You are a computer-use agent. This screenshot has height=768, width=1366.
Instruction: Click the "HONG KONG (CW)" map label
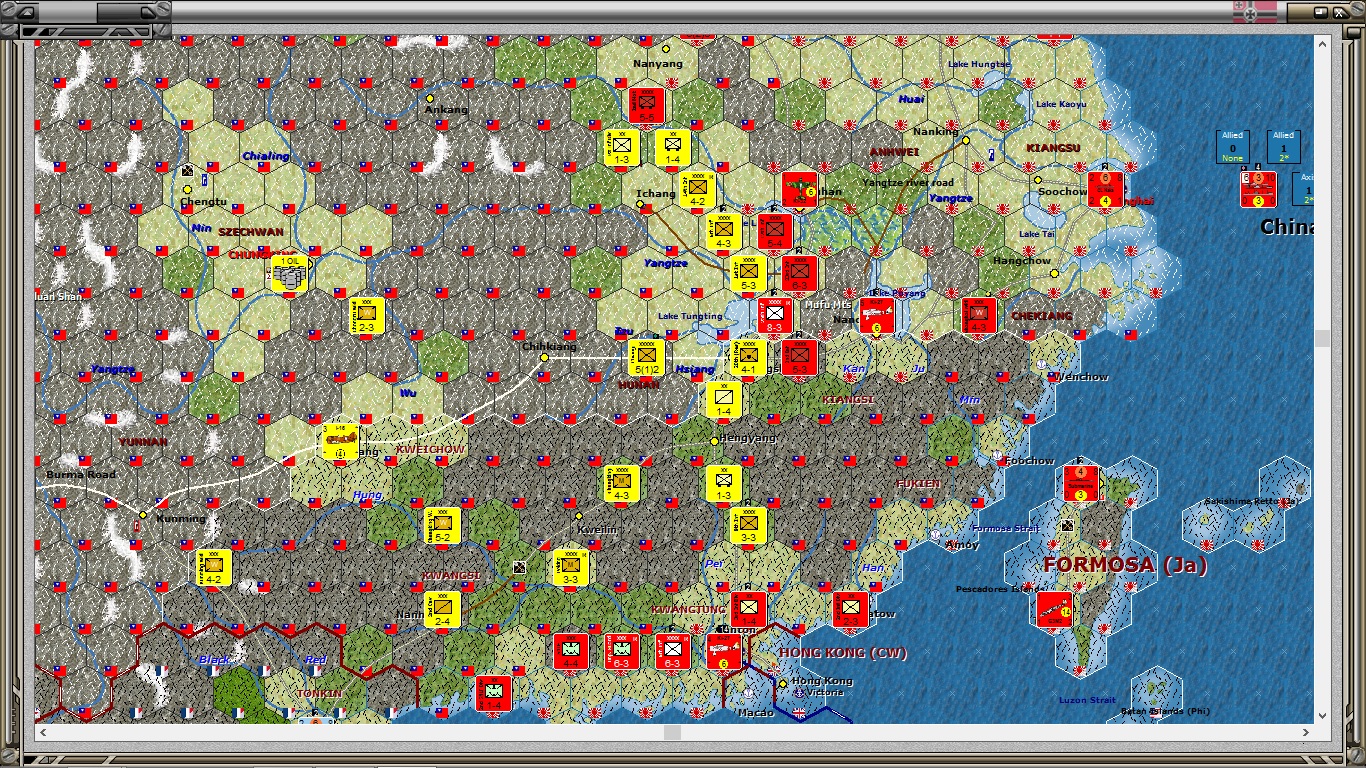point(843,653)
